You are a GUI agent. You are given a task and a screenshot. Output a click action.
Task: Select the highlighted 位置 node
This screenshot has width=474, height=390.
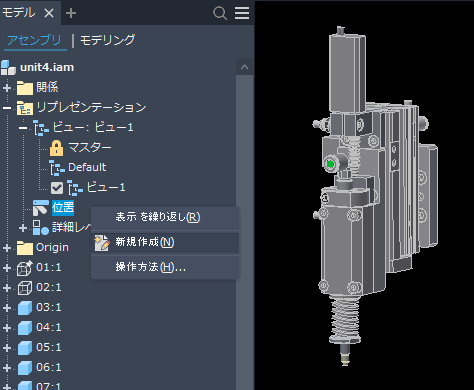63,207
